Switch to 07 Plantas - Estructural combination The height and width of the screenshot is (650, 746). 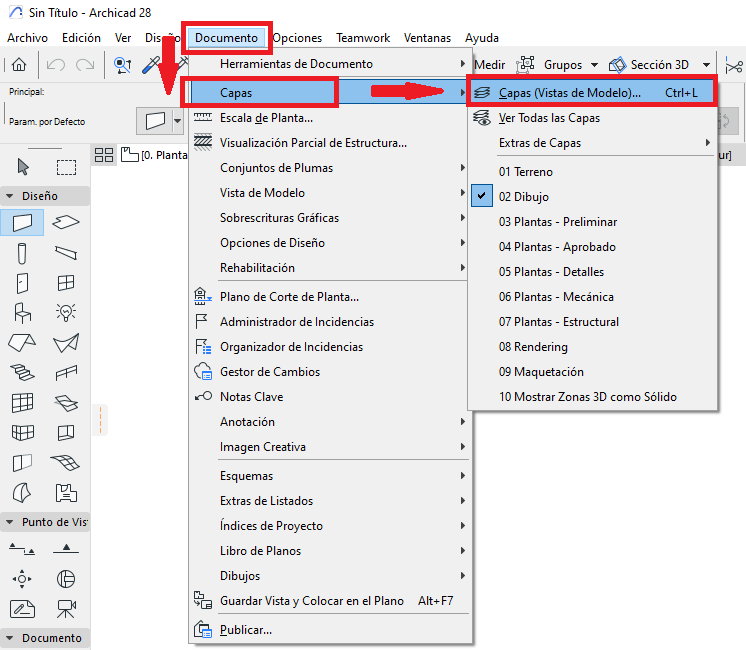coord(559,322)
